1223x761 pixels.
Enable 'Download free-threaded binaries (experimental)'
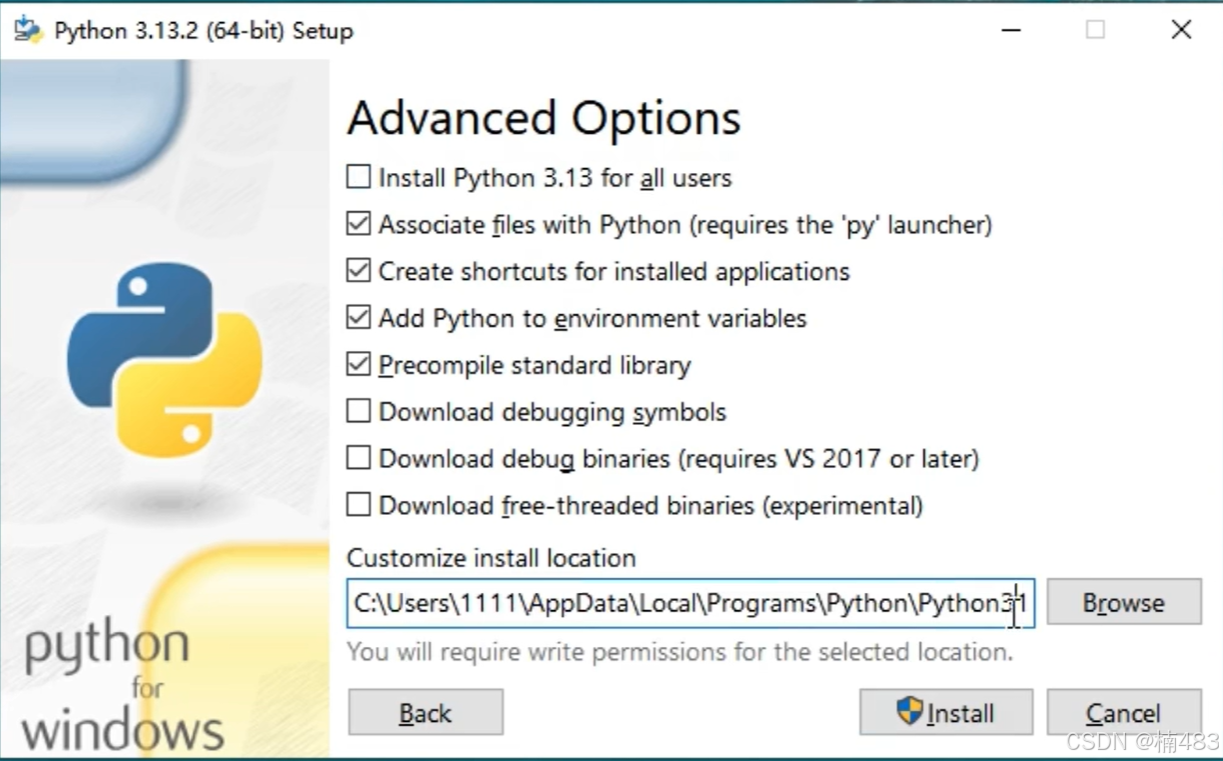357,504
